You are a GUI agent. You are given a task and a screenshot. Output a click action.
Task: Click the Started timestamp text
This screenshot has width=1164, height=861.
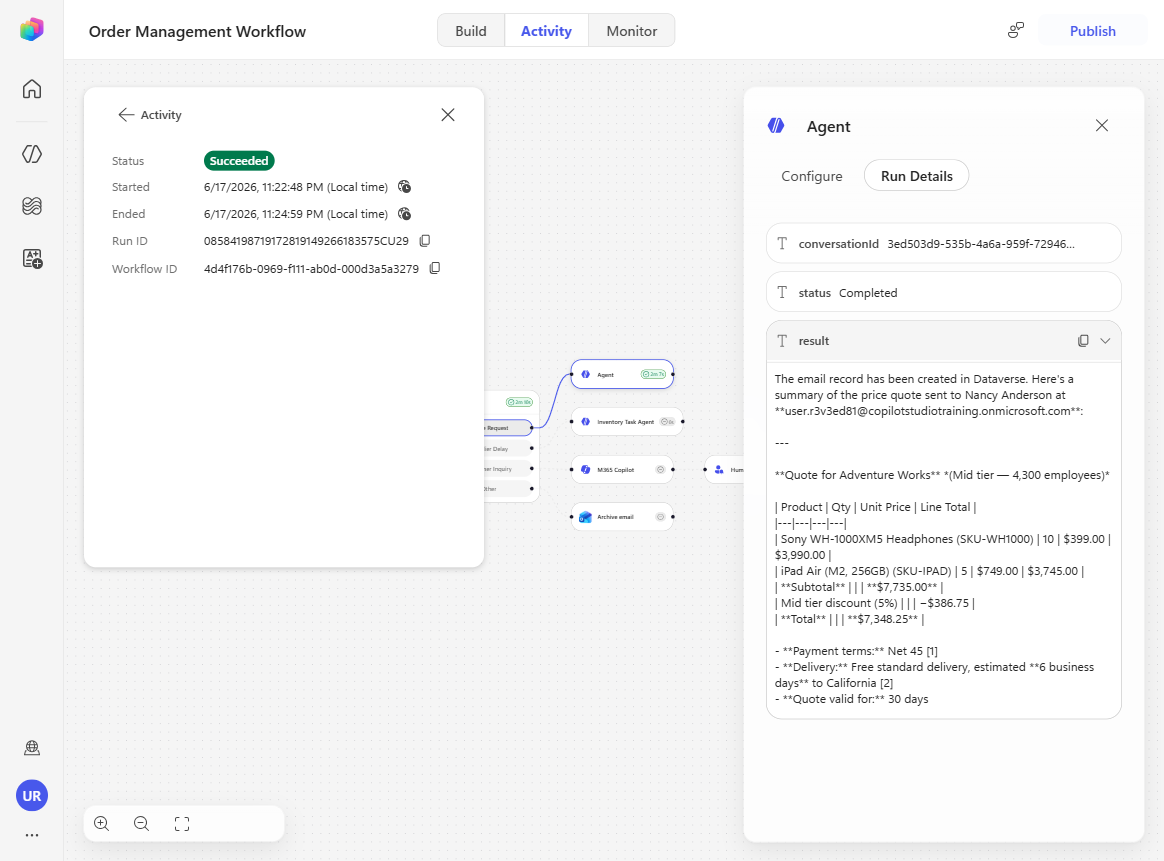pyautogui.click(x=295, y=187)
